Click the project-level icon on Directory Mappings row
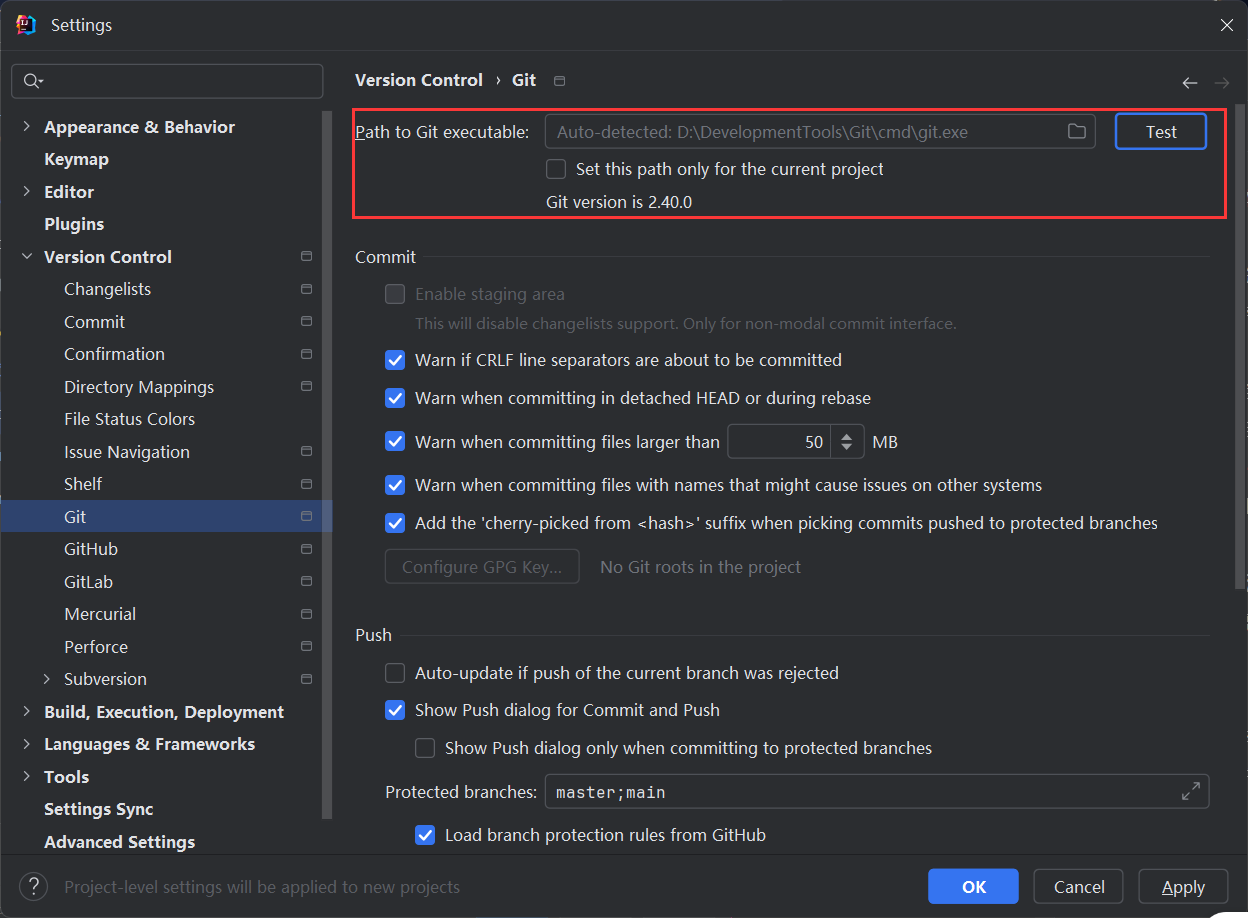The height and width of the screenshot is (918, 1248). coord(306,387)
